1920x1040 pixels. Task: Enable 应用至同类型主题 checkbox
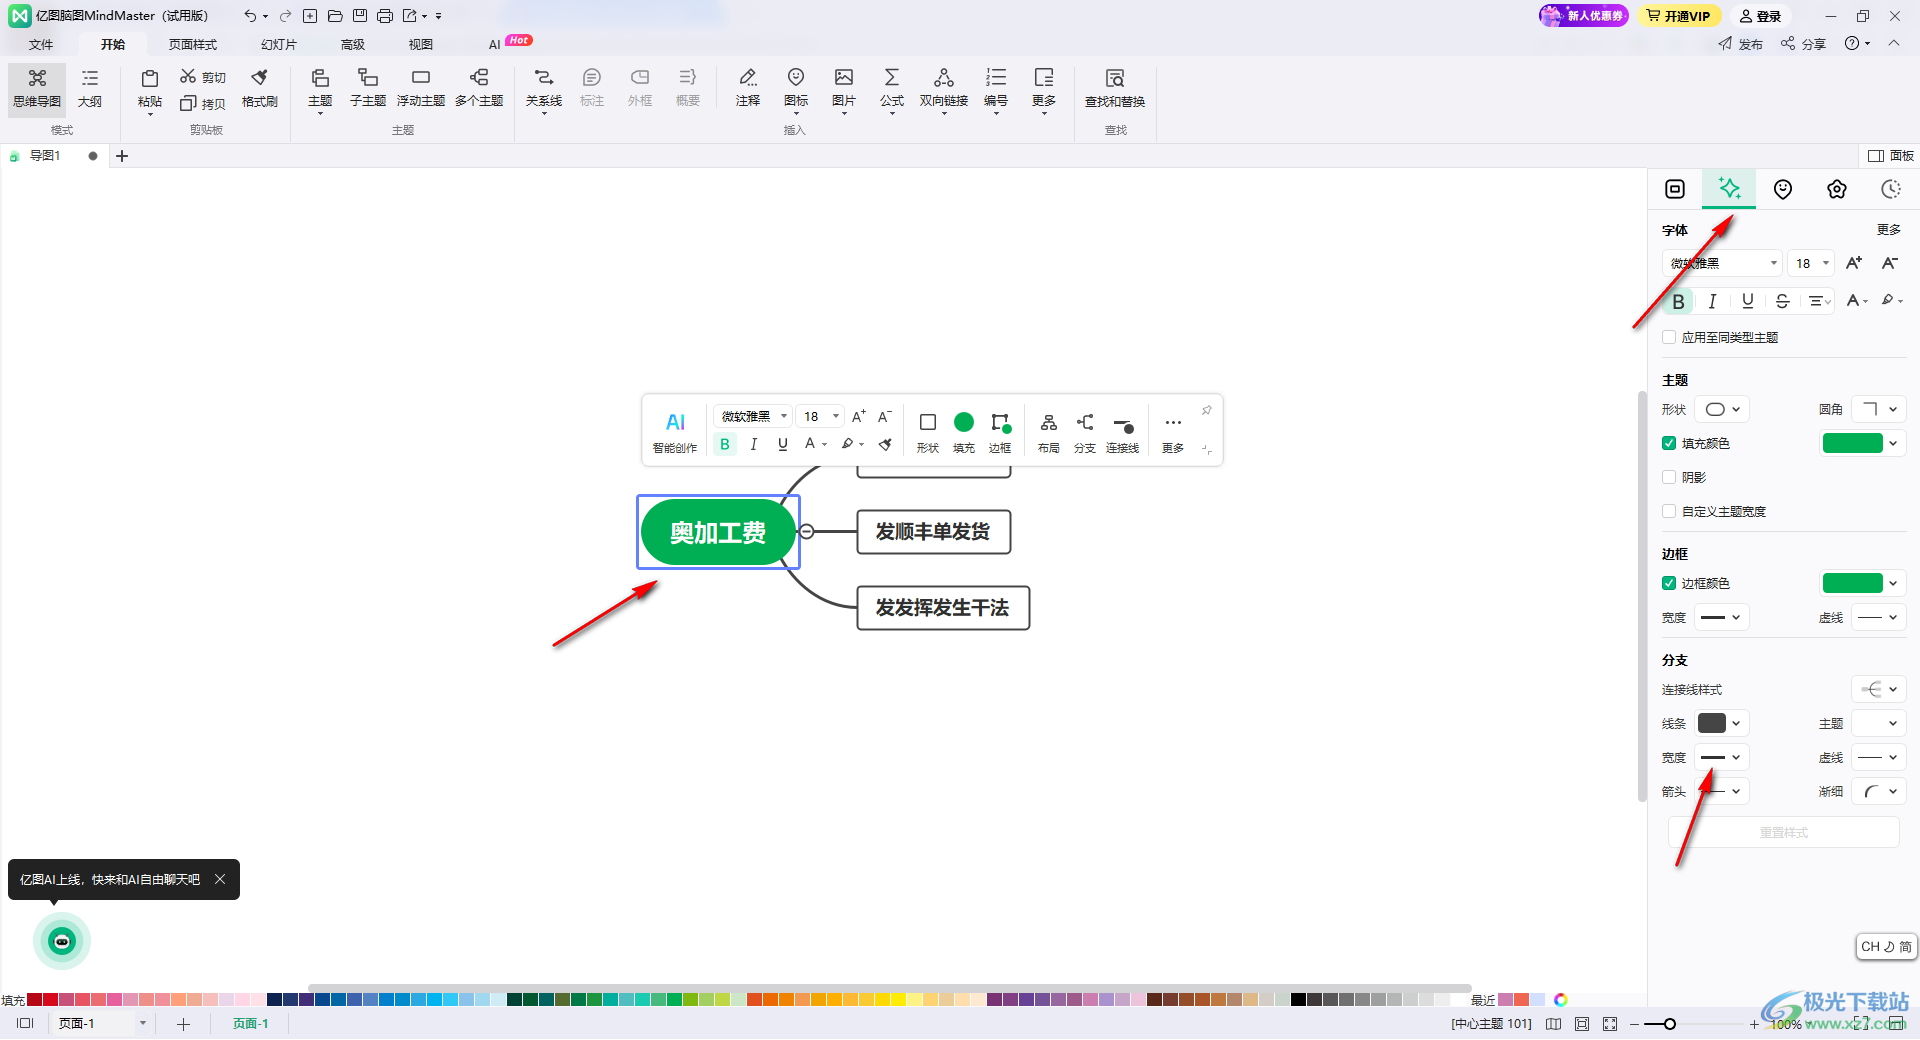pos(1669,337)
